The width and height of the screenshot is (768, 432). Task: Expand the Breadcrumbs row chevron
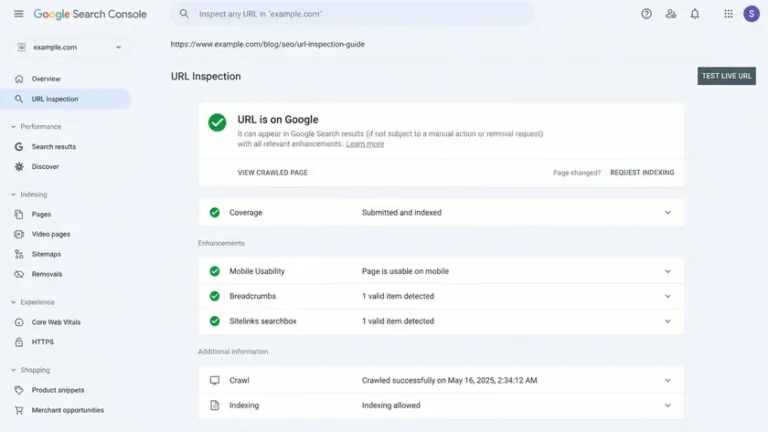point(668,296)
